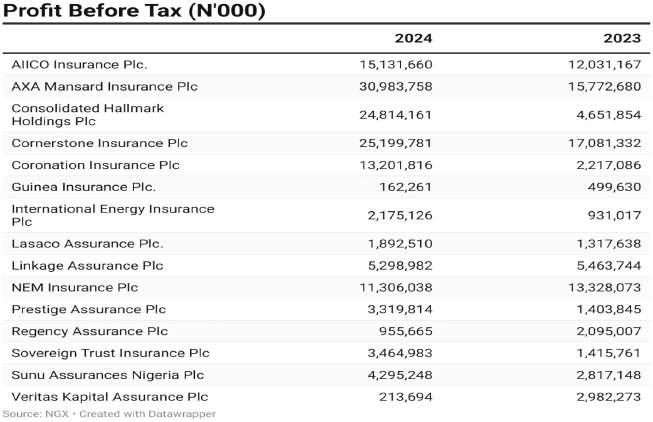Image resolution: width=653 pixels, height=422 pixels.
Task: Click the 2023 column header
Action: 622,38
